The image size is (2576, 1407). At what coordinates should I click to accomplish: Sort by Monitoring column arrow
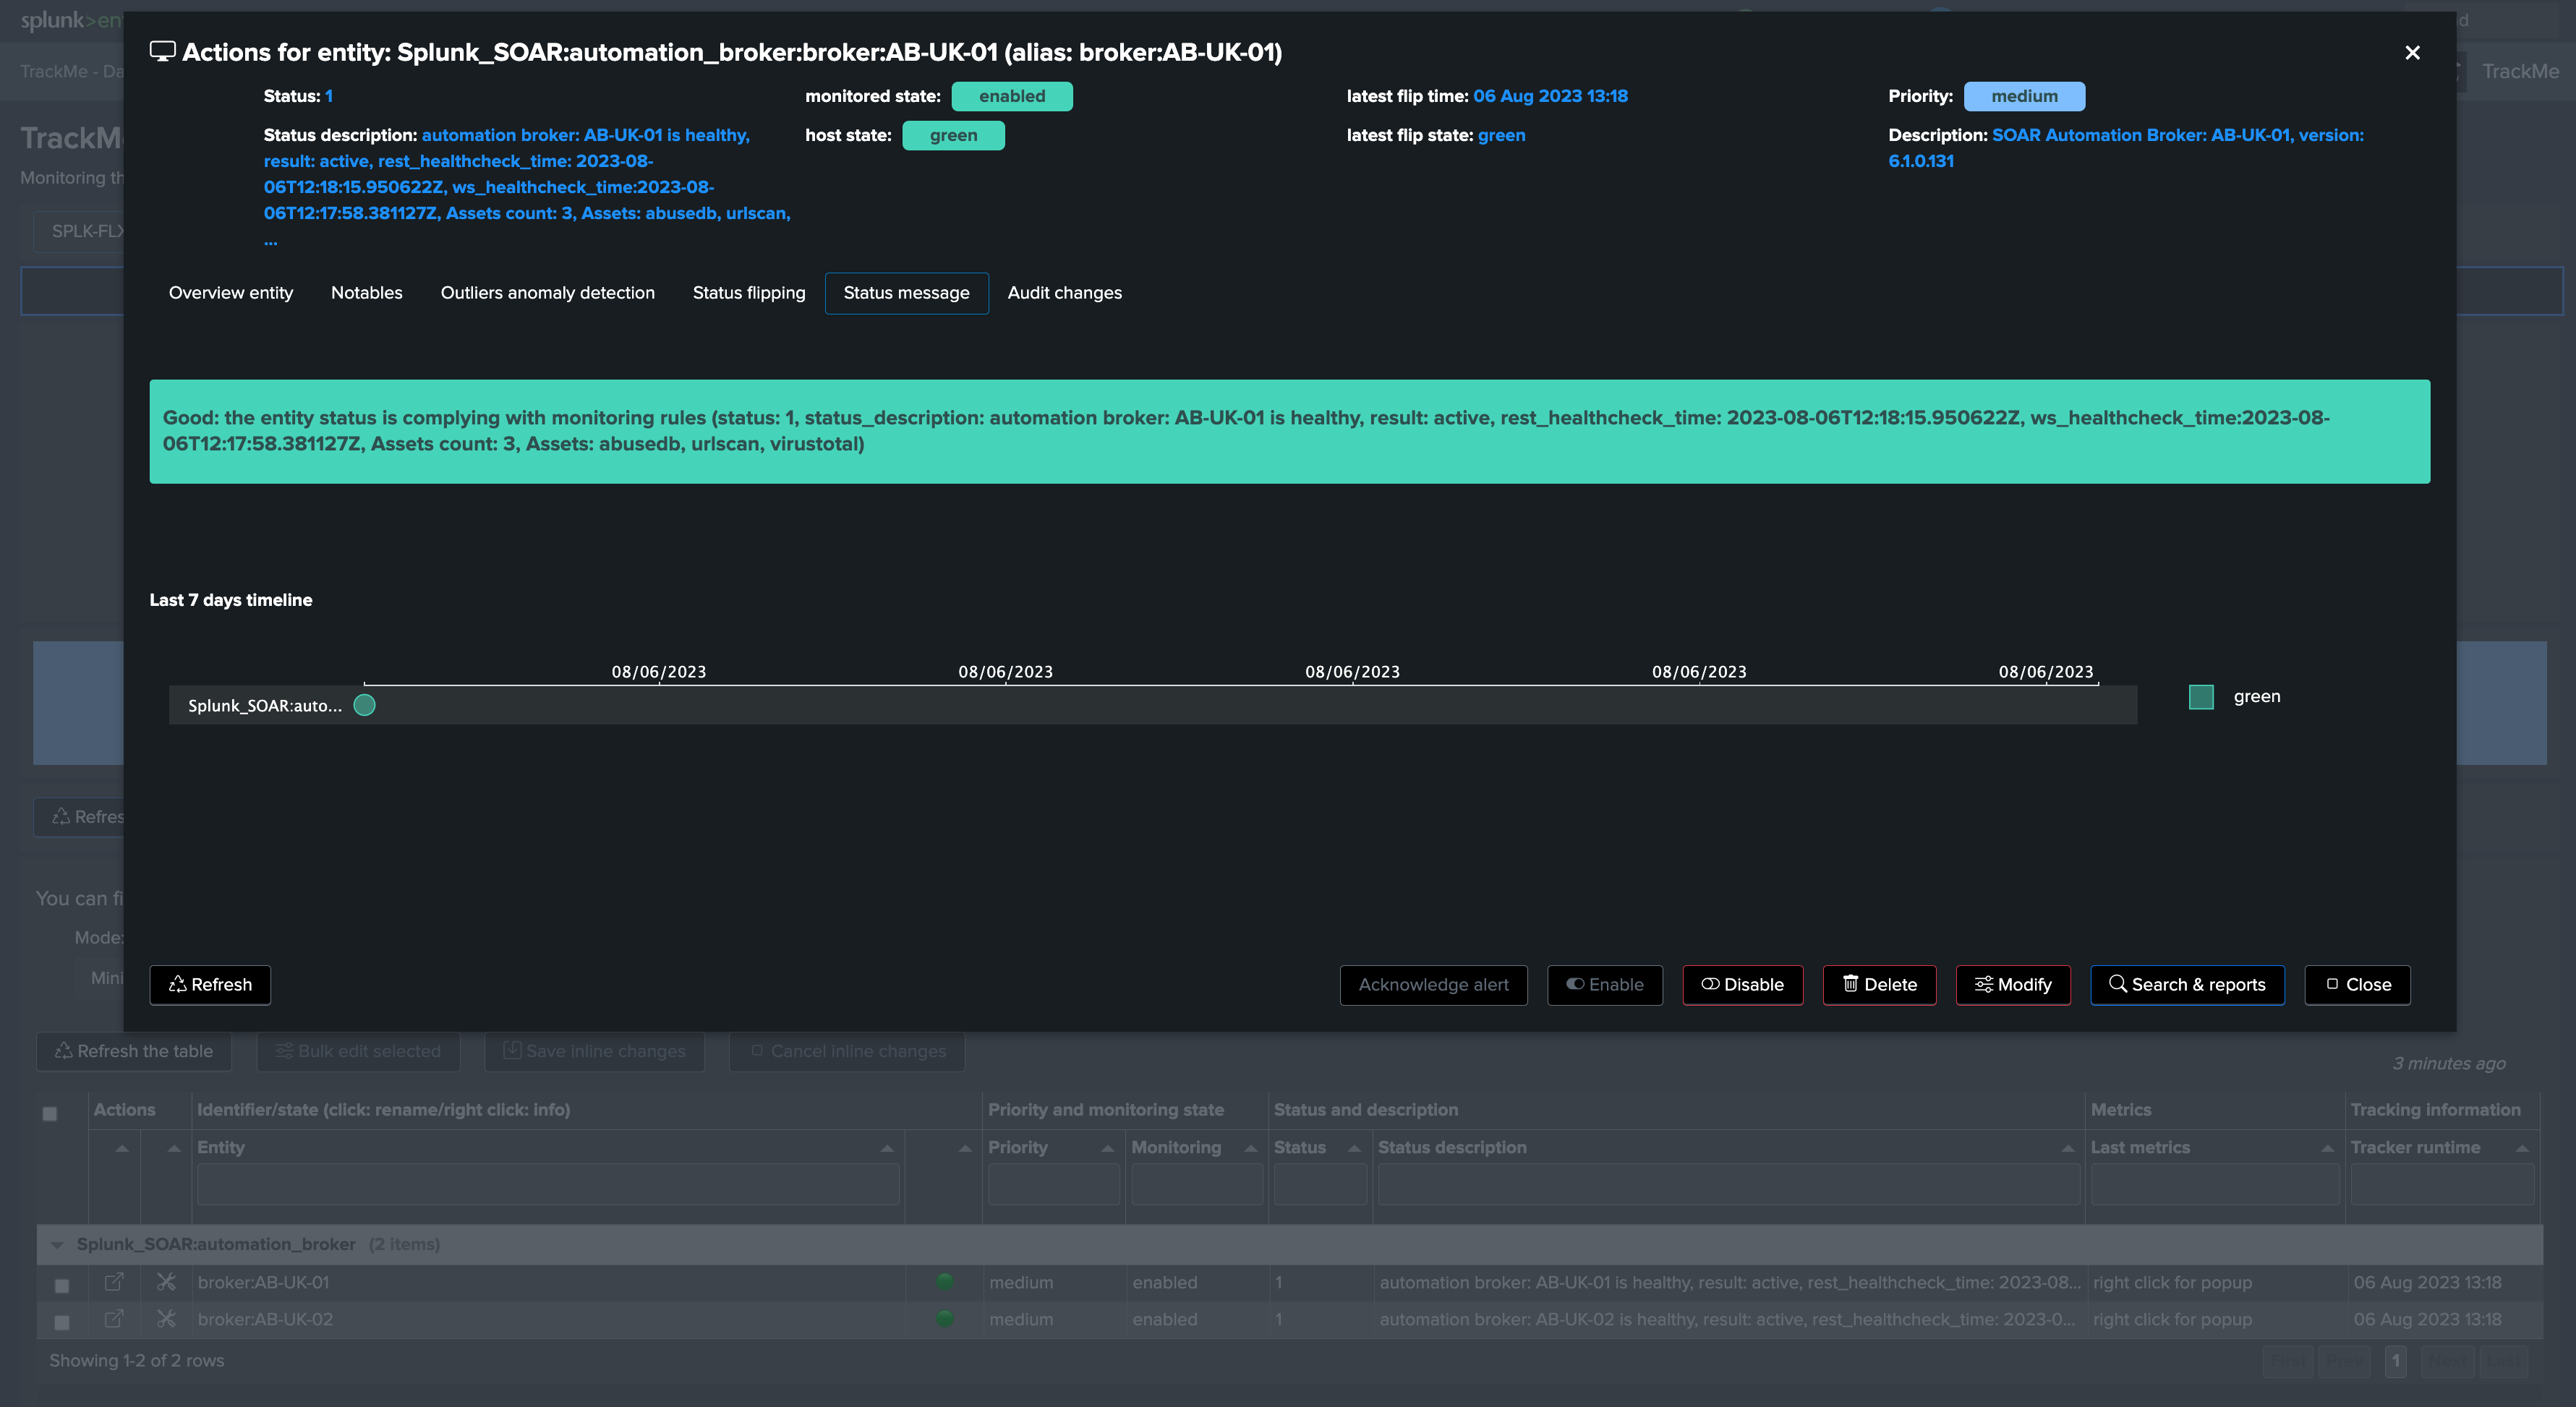[1251, 1148]
